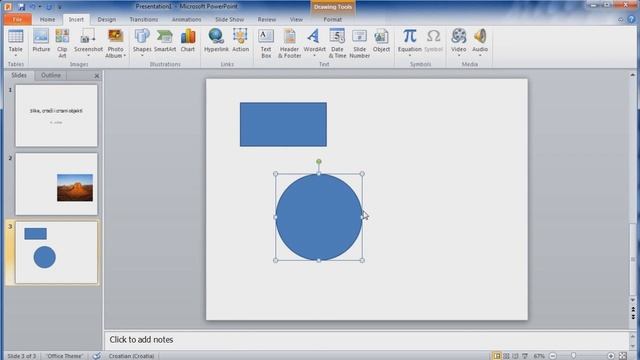Switch to Normal view button
640x360 pixels.
(x=496, y=356)
